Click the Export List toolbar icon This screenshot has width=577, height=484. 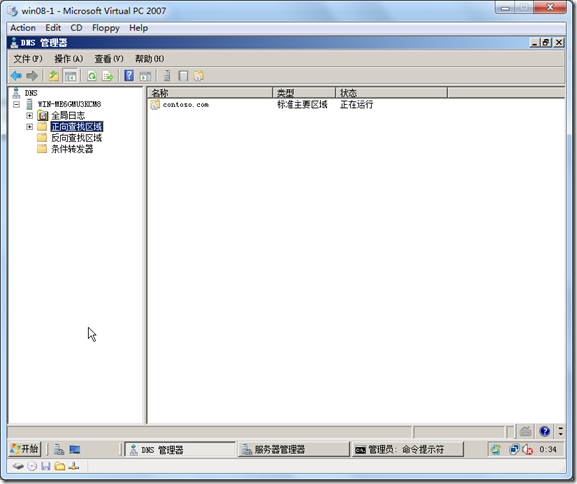(x=108, y=76)
